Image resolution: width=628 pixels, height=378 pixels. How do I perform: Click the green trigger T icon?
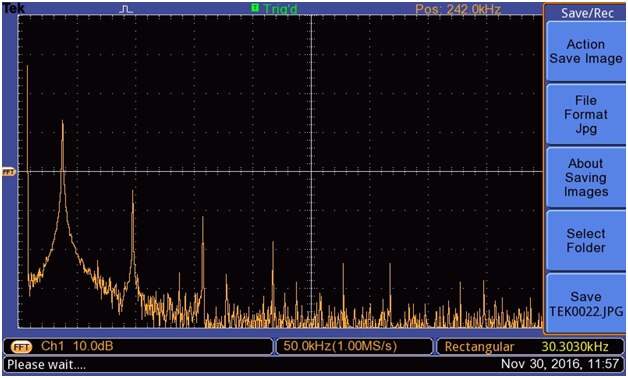[x=255, y=7]
